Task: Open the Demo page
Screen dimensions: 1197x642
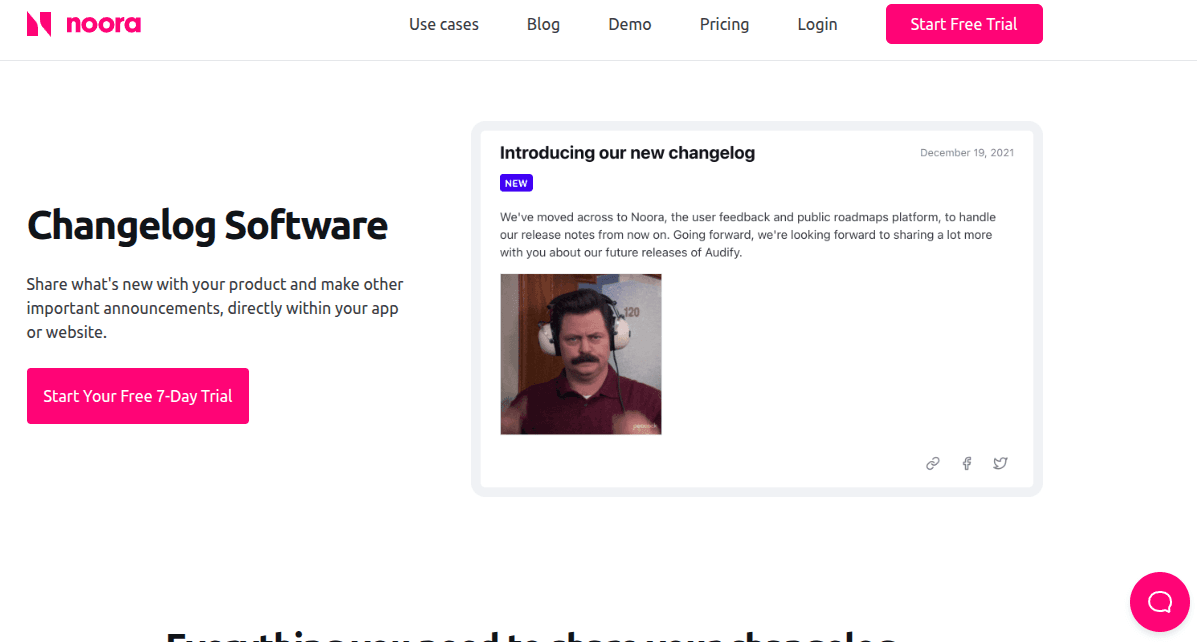Action: [x=629, y=24]
